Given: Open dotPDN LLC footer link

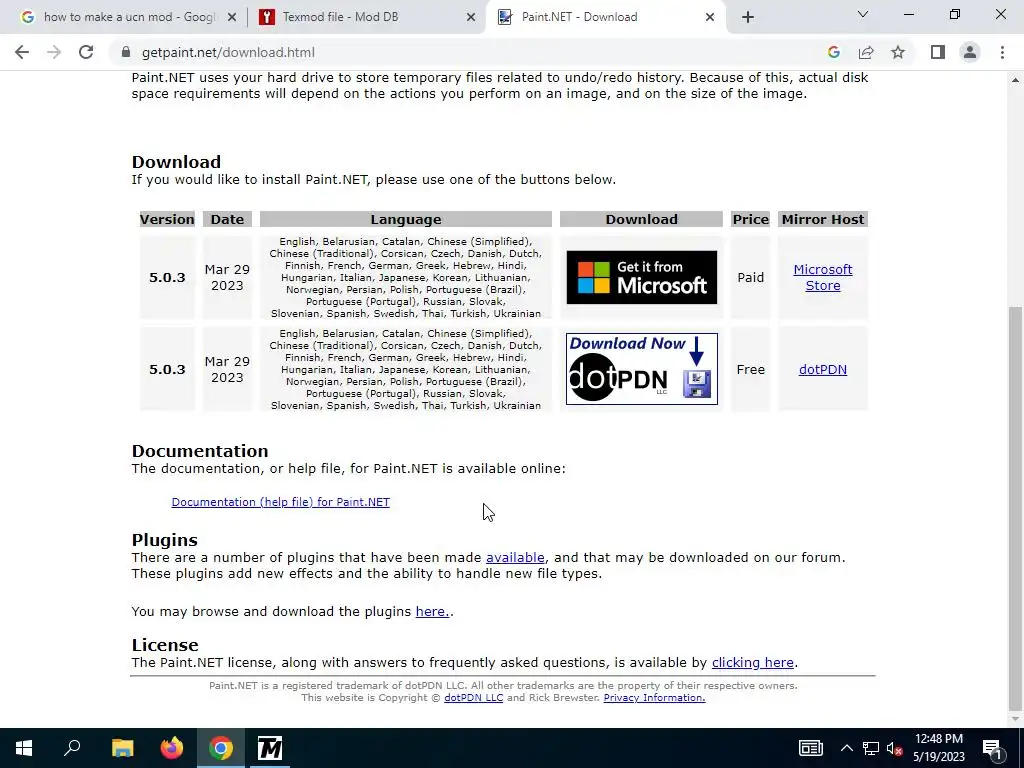Looking at the screenshot, I should click(x=473, y=698).
